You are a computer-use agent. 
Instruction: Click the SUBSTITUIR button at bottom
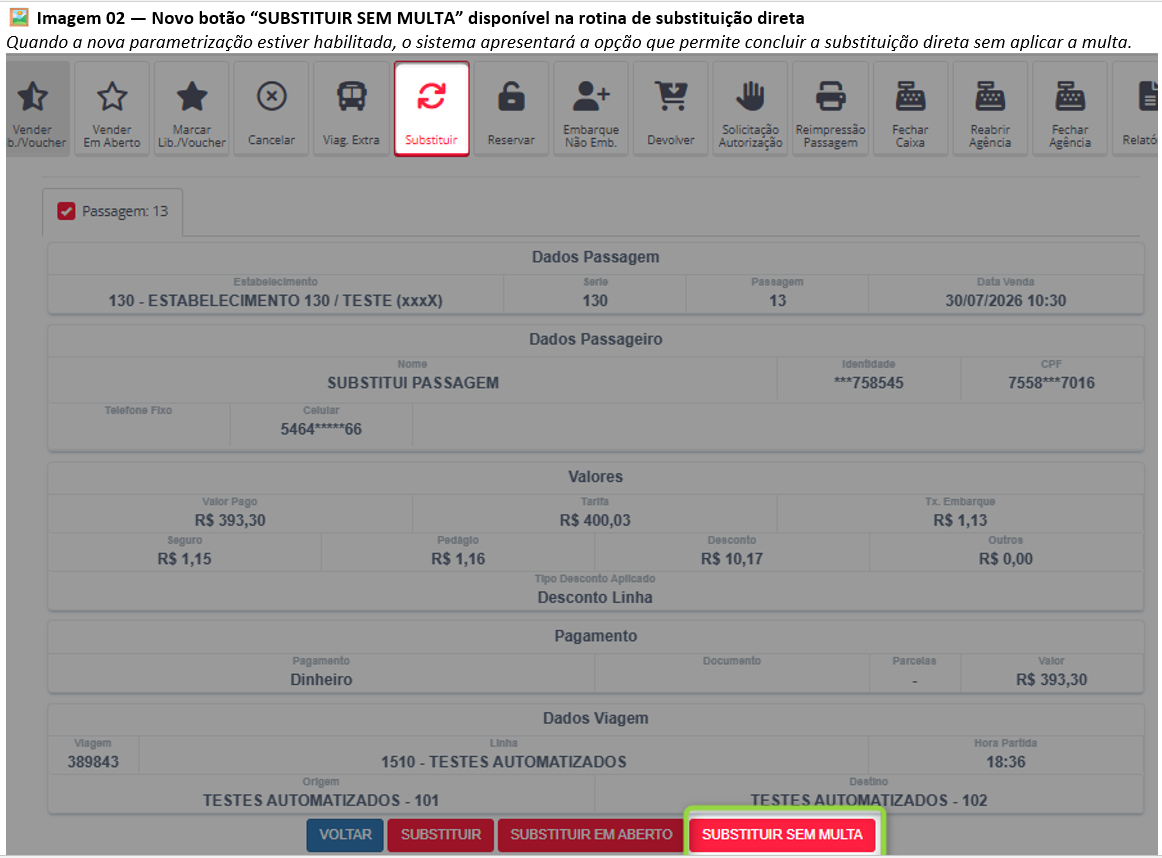point(441,835)
